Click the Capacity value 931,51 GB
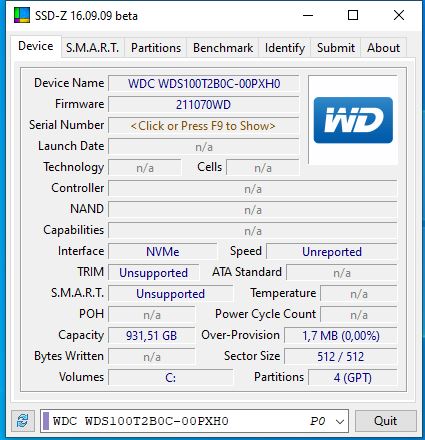Screen dimensions: 425x440 (152, 336)
